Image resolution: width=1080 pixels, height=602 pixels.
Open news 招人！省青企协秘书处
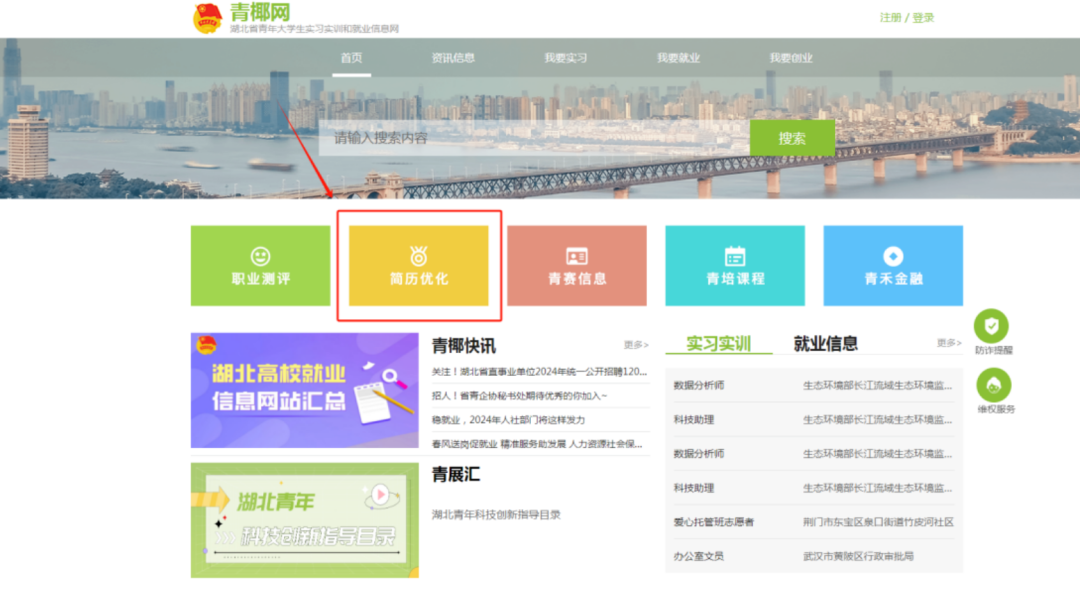point(519,395)
